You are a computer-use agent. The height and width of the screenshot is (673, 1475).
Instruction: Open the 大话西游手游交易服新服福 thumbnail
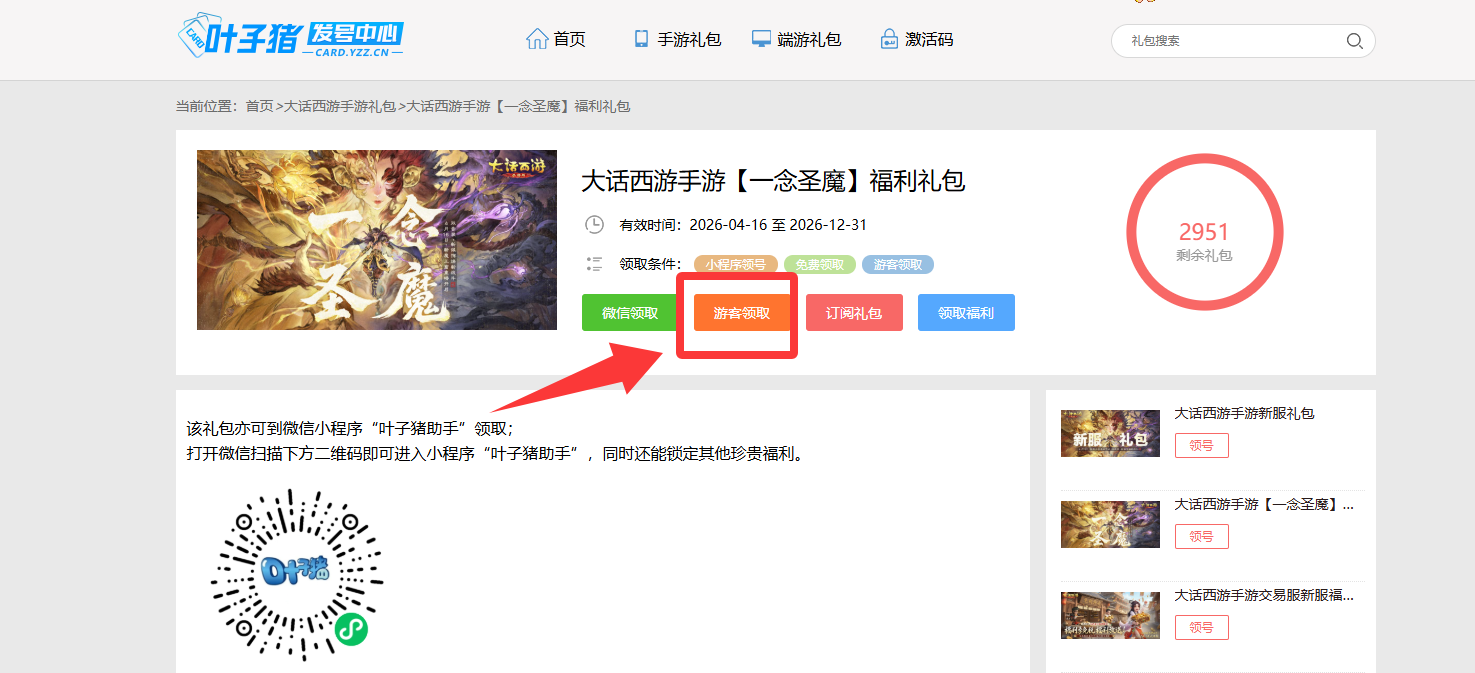point(1110,614)
